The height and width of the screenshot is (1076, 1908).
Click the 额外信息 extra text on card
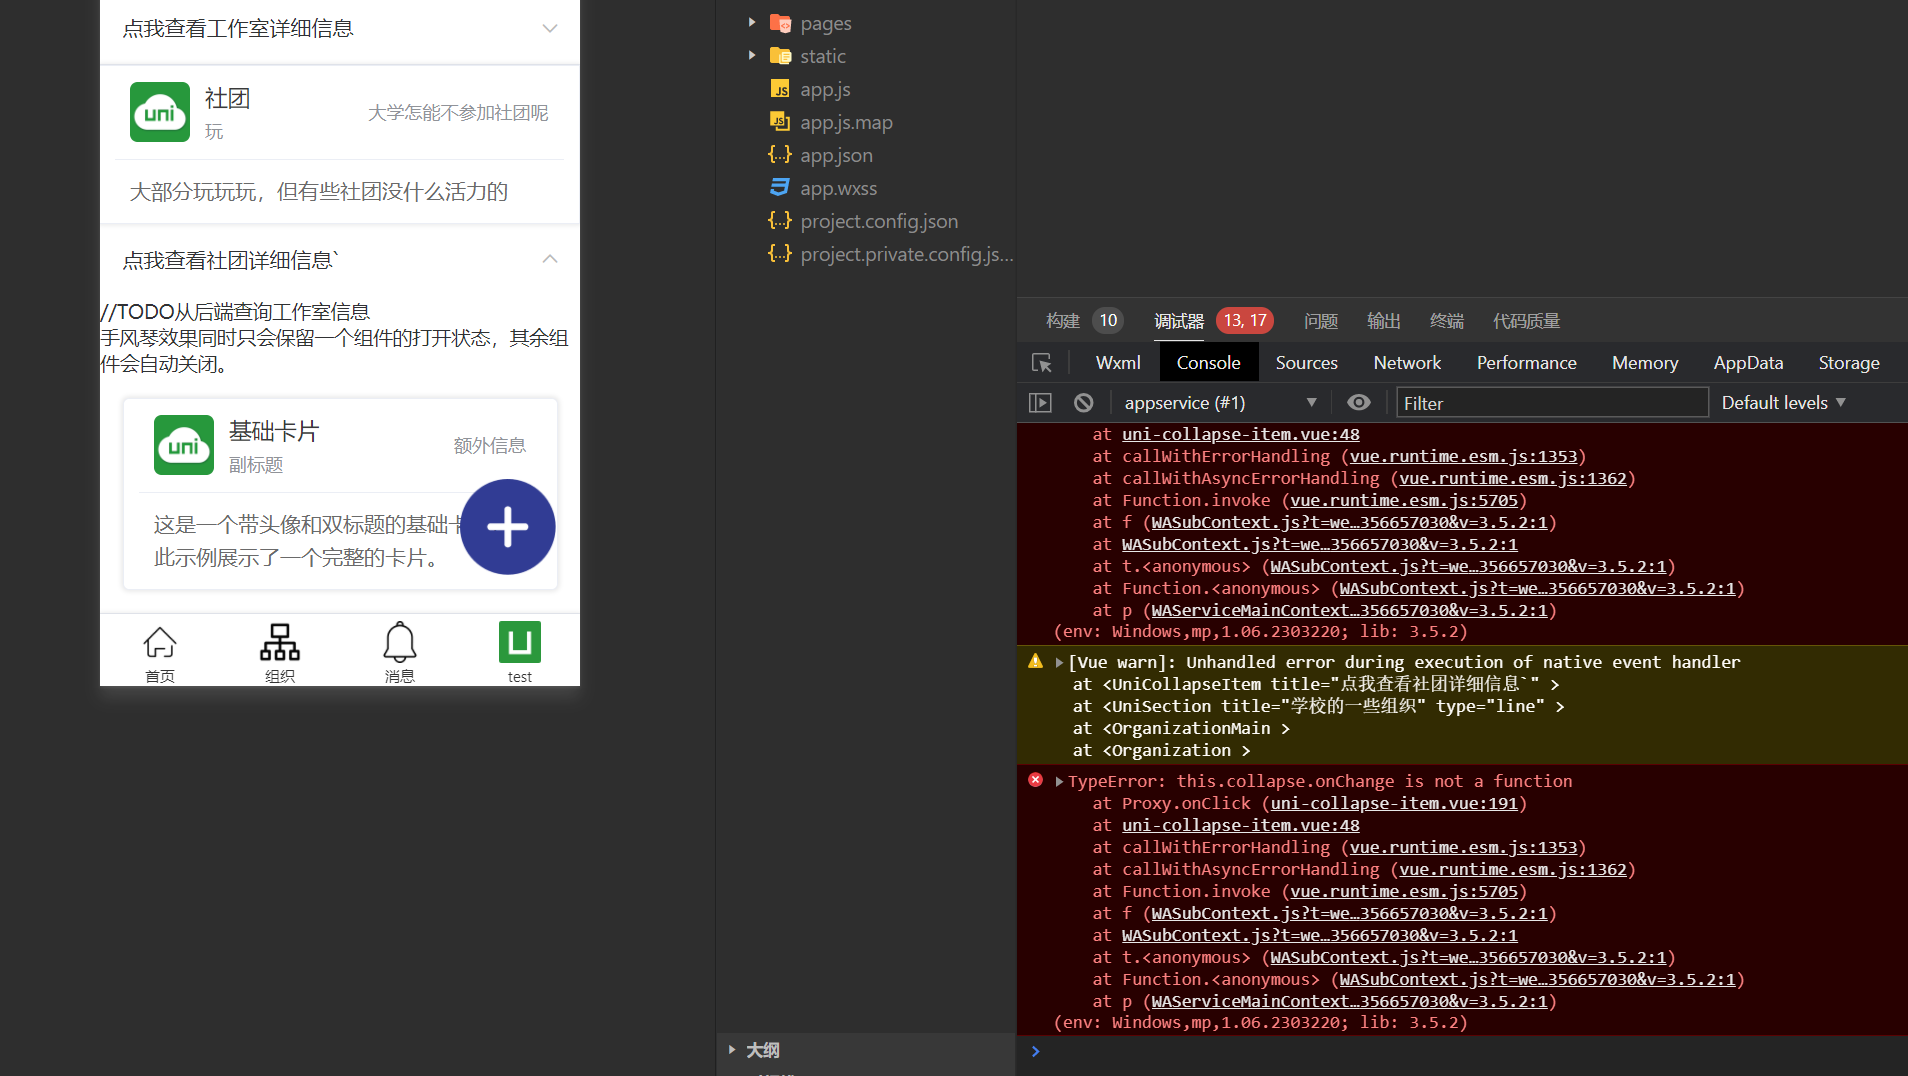[x=490, y=445]
